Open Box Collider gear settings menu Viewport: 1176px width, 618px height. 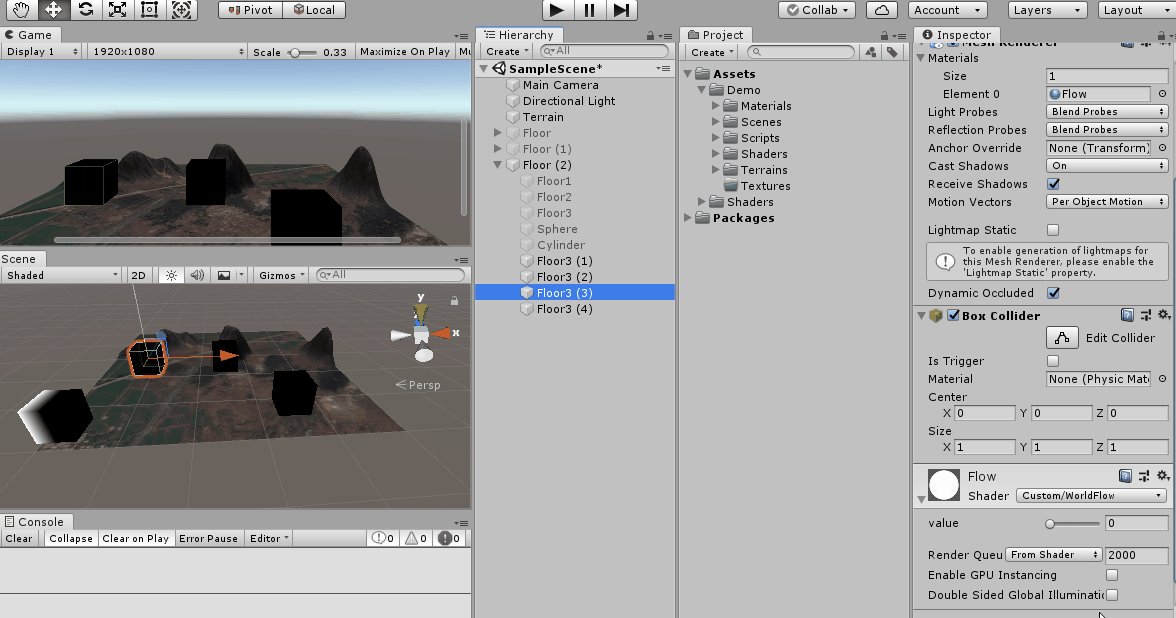click(1163, 316)
